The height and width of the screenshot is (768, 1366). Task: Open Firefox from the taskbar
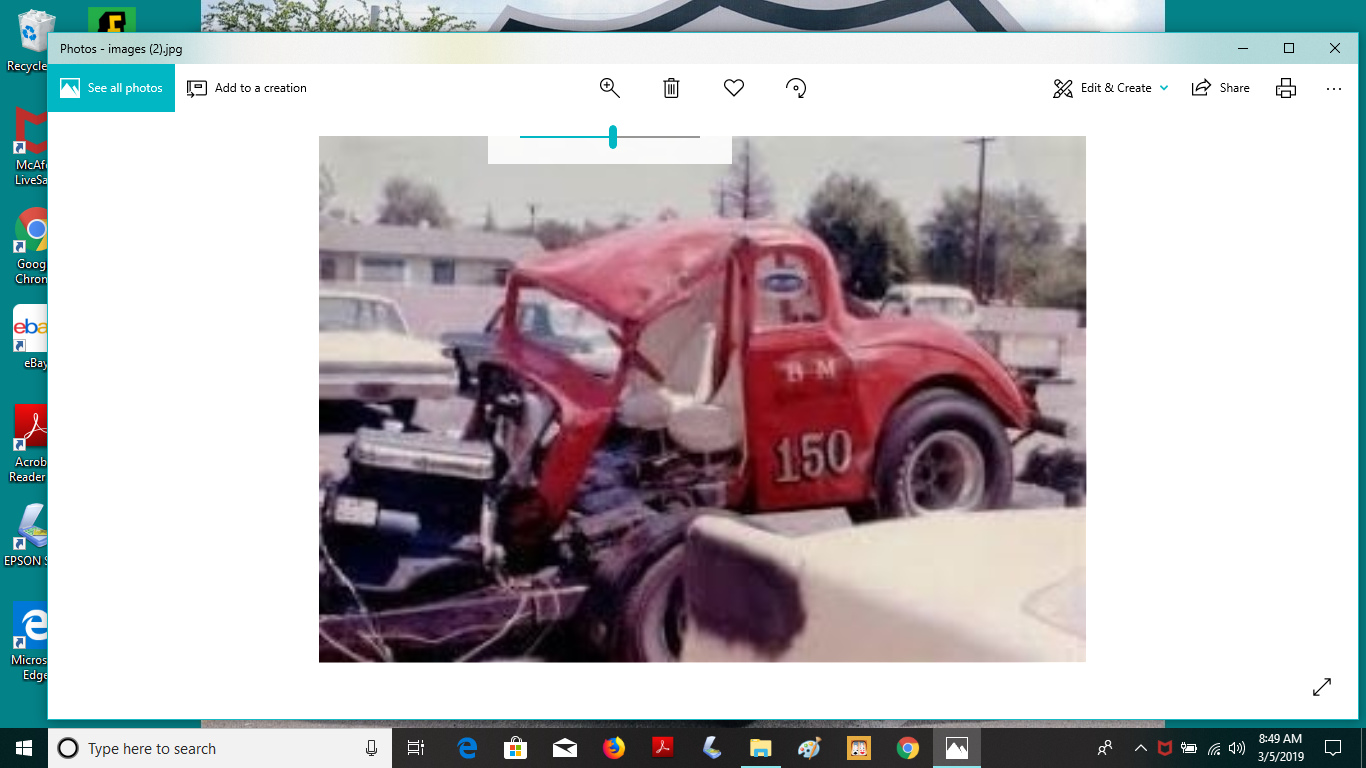[x=614, y=748]
